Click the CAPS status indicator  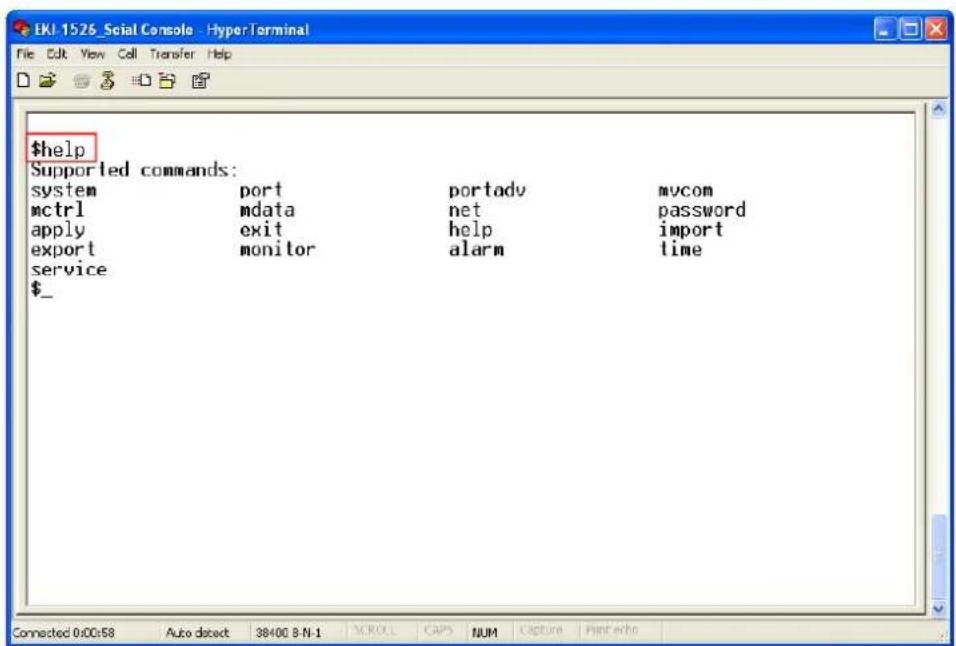(x=438, y=630)
